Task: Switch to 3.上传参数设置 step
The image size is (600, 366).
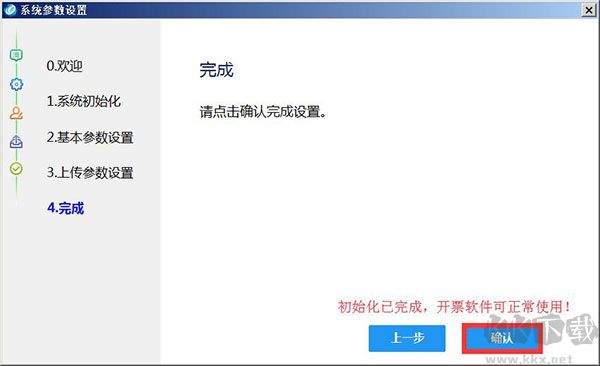Action: pyautogui.click(x=90, y=173)
